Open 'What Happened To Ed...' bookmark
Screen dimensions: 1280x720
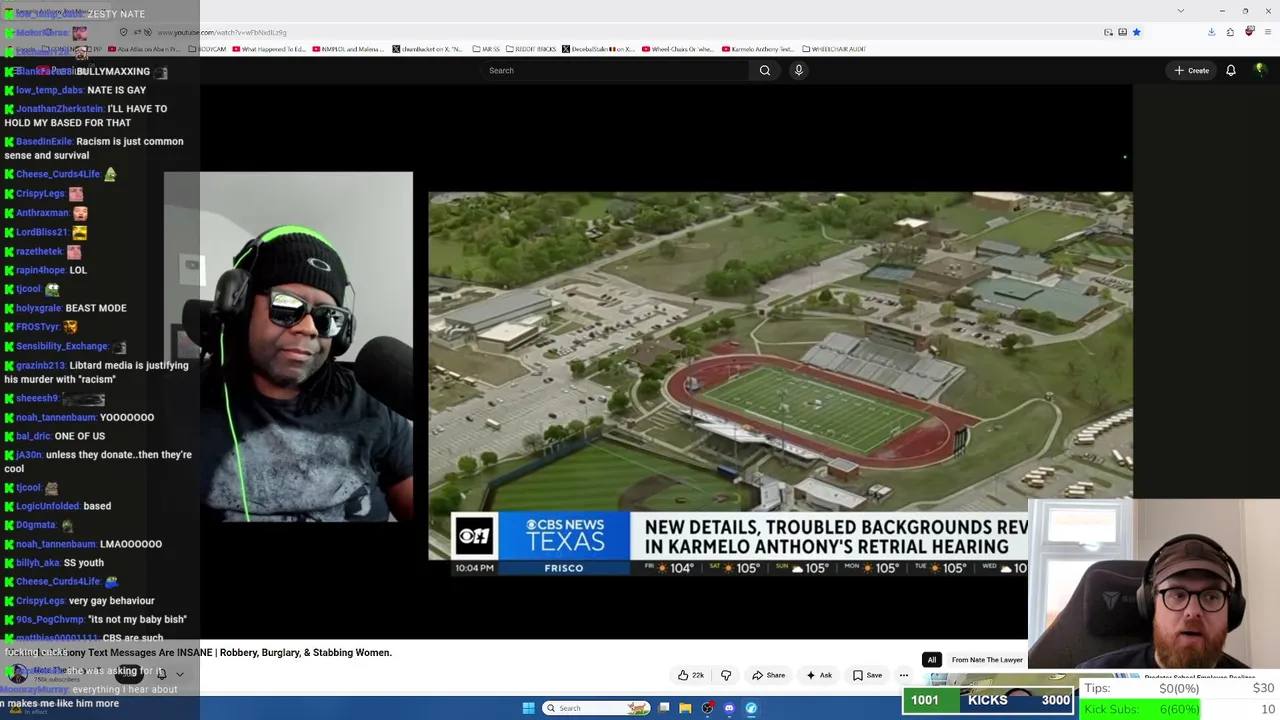pos(270,49)
